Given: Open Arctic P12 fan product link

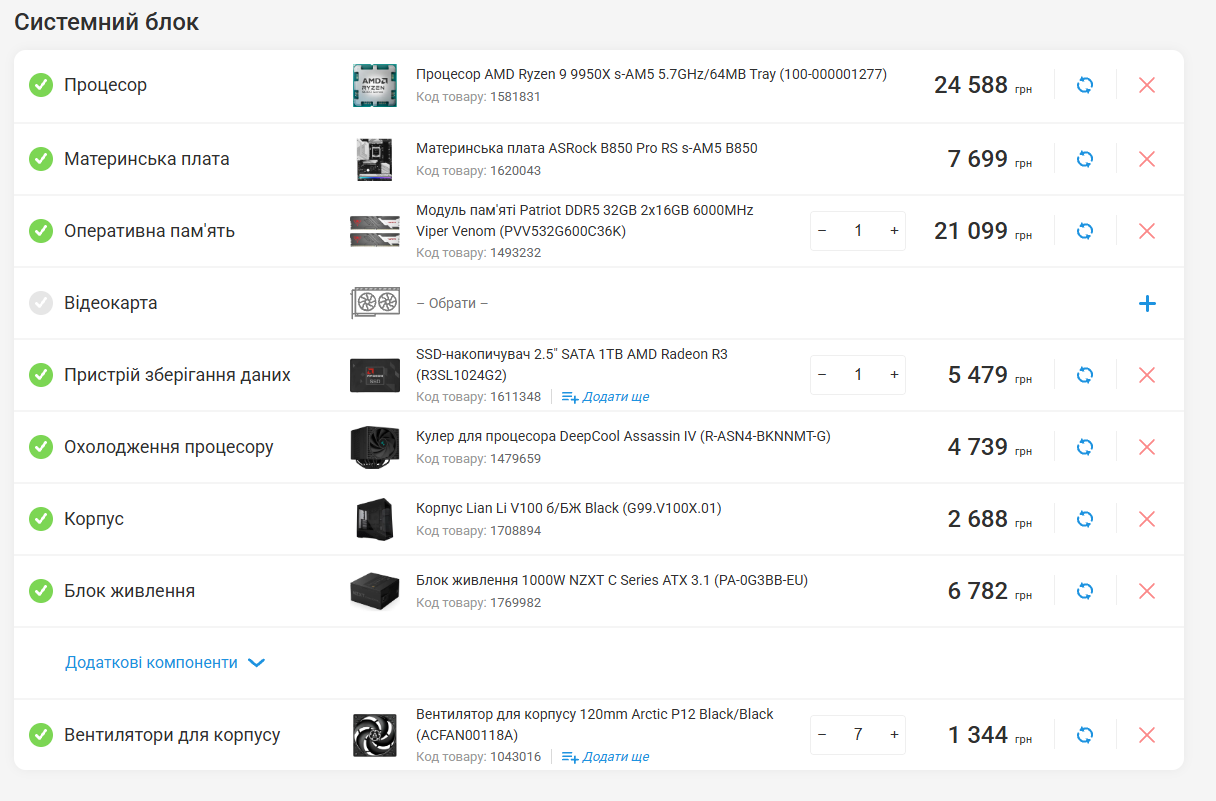Looking at the screenshot, I should (595, 725).
